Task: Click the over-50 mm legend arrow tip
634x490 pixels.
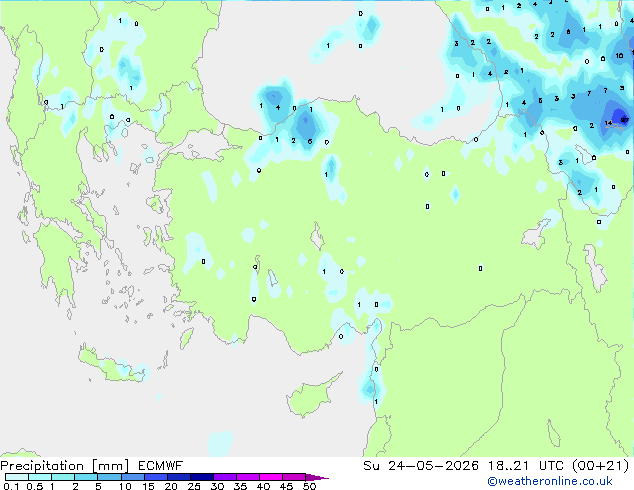Action: pyautogui.click(x=317, y=477)
